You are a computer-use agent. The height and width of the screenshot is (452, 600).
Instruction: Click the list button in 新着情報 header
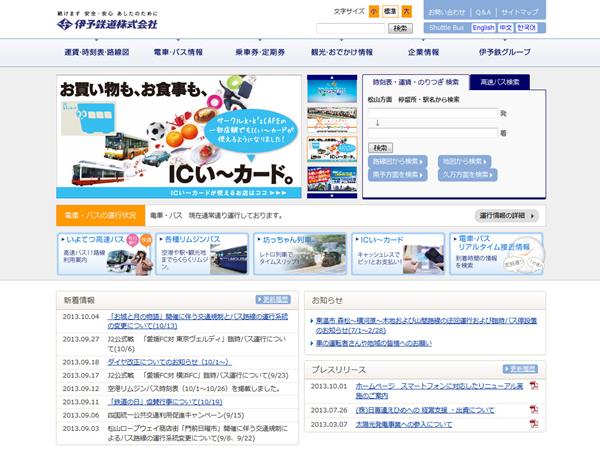pyautogui.click(x=273, y=300)
